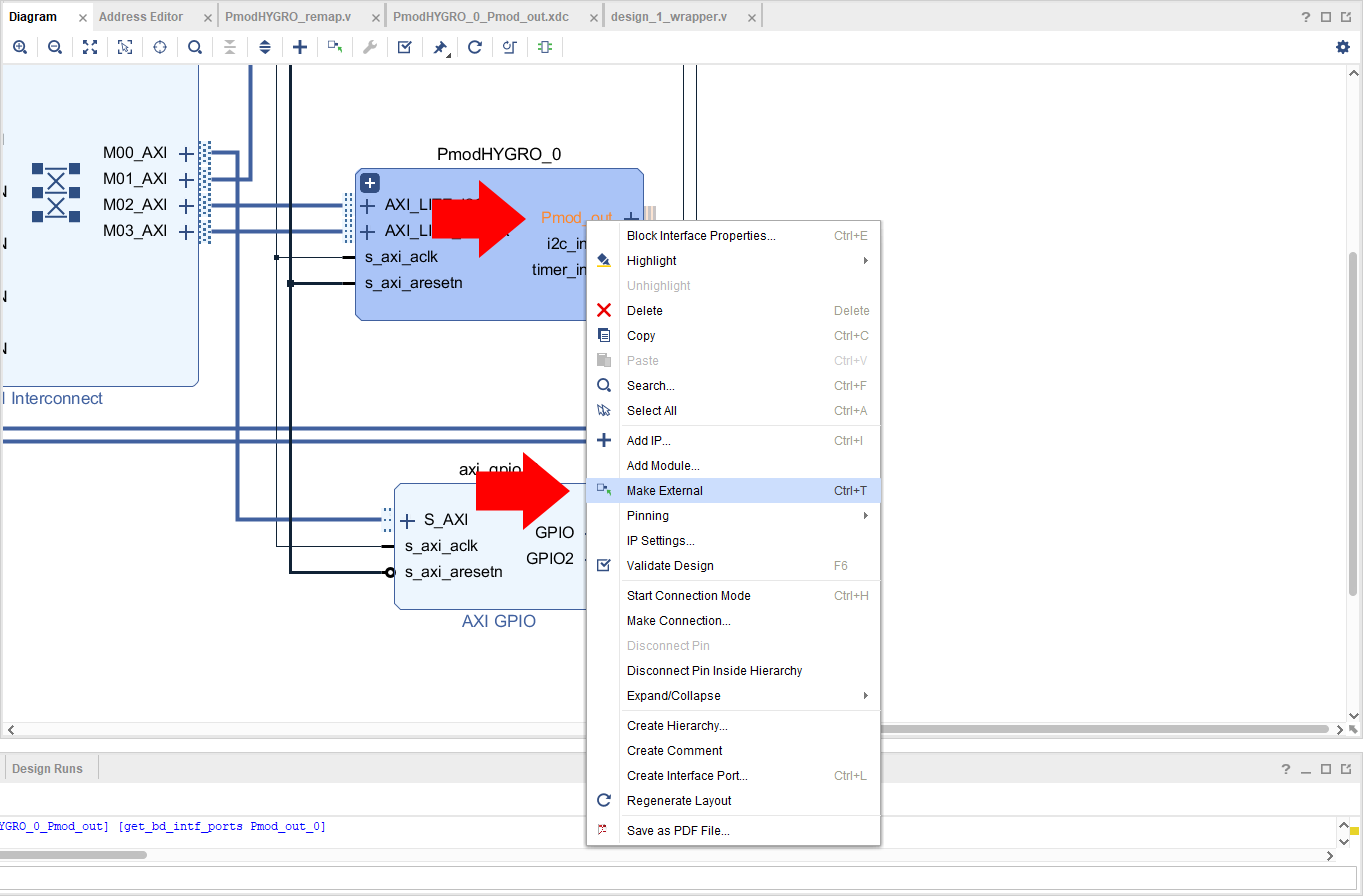Expand the M01_AXI interface pin

tap(185, 179)
